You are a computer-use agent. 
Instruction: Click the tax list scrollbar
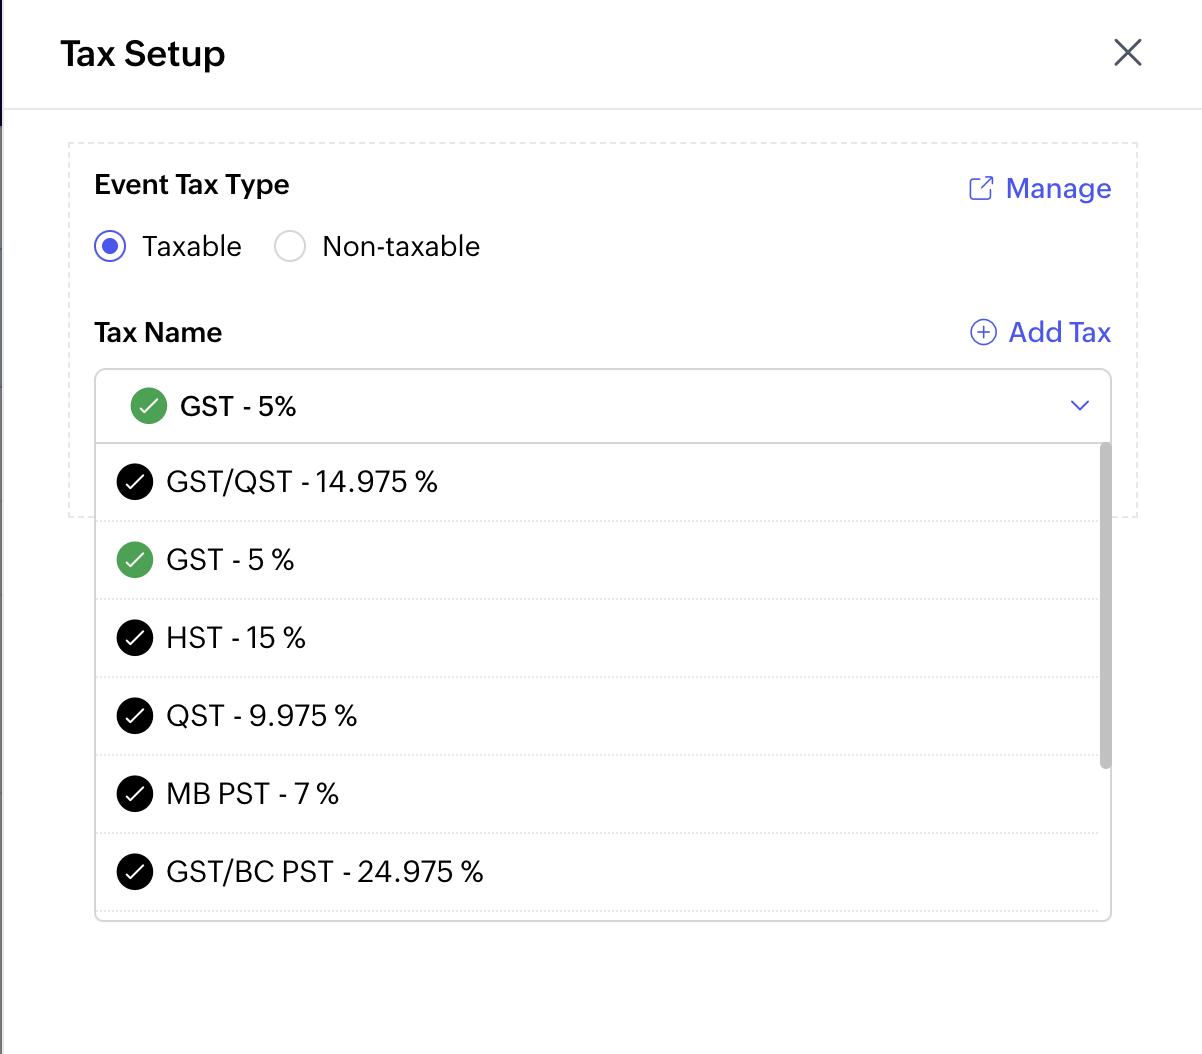(x=1105, y=606)
